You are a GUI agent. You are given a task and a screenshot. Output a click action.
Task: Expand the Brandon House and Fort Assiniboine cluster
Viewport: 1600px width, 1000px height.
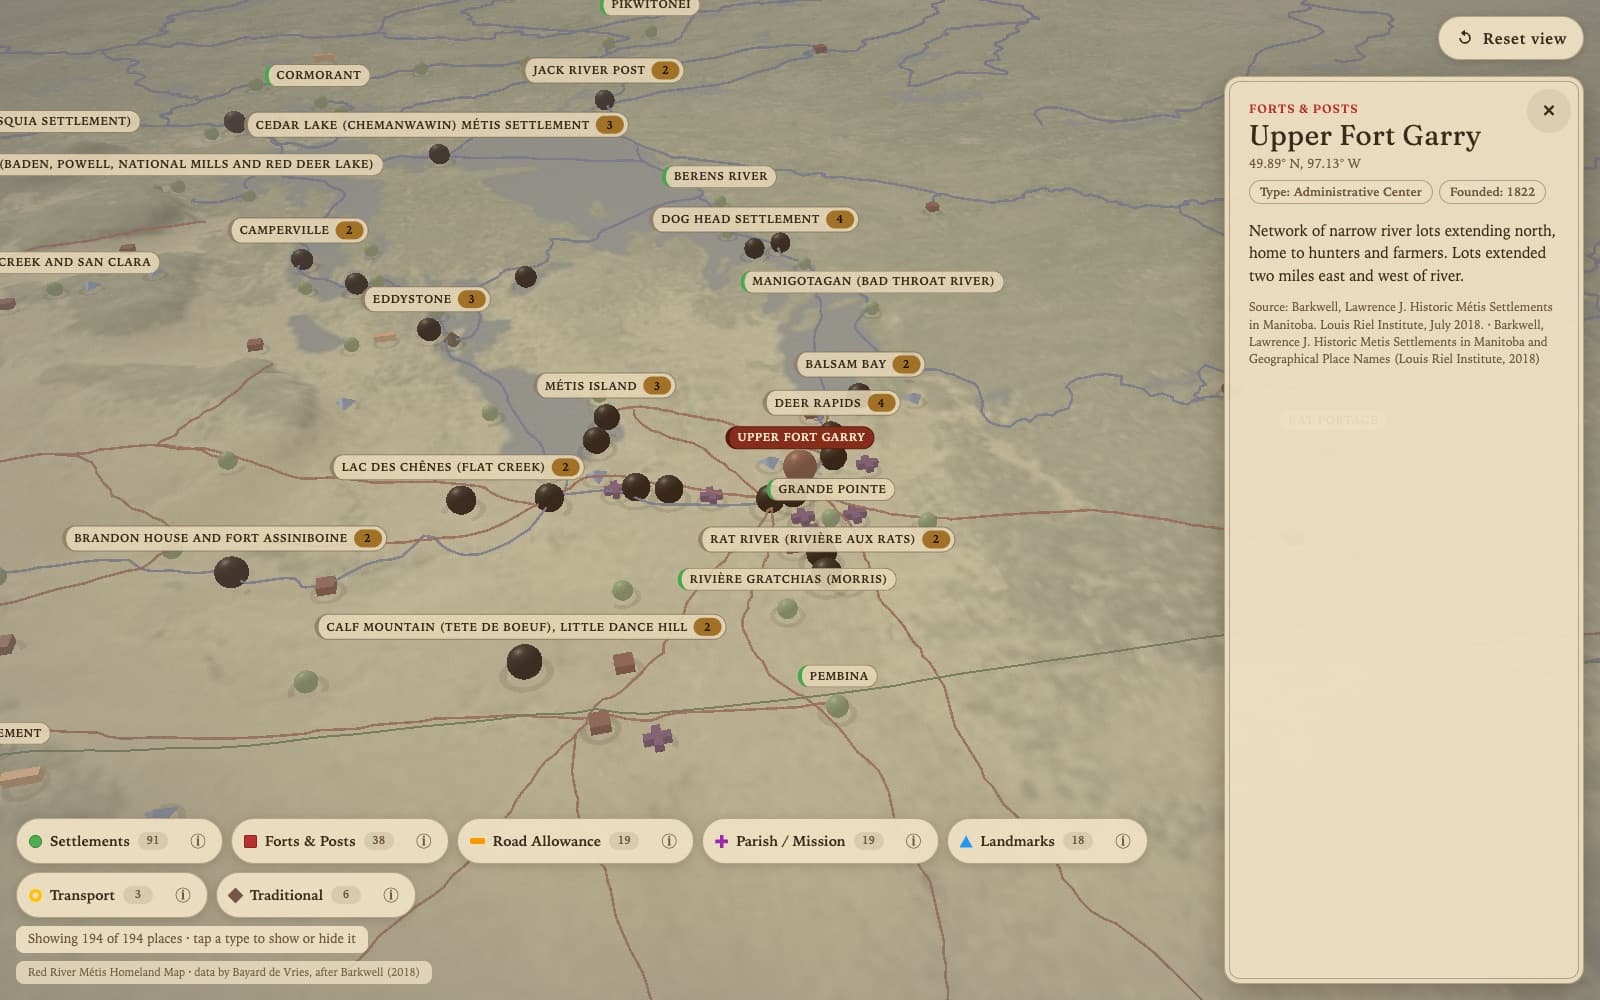pyautogui.click(x=225, y=538)
